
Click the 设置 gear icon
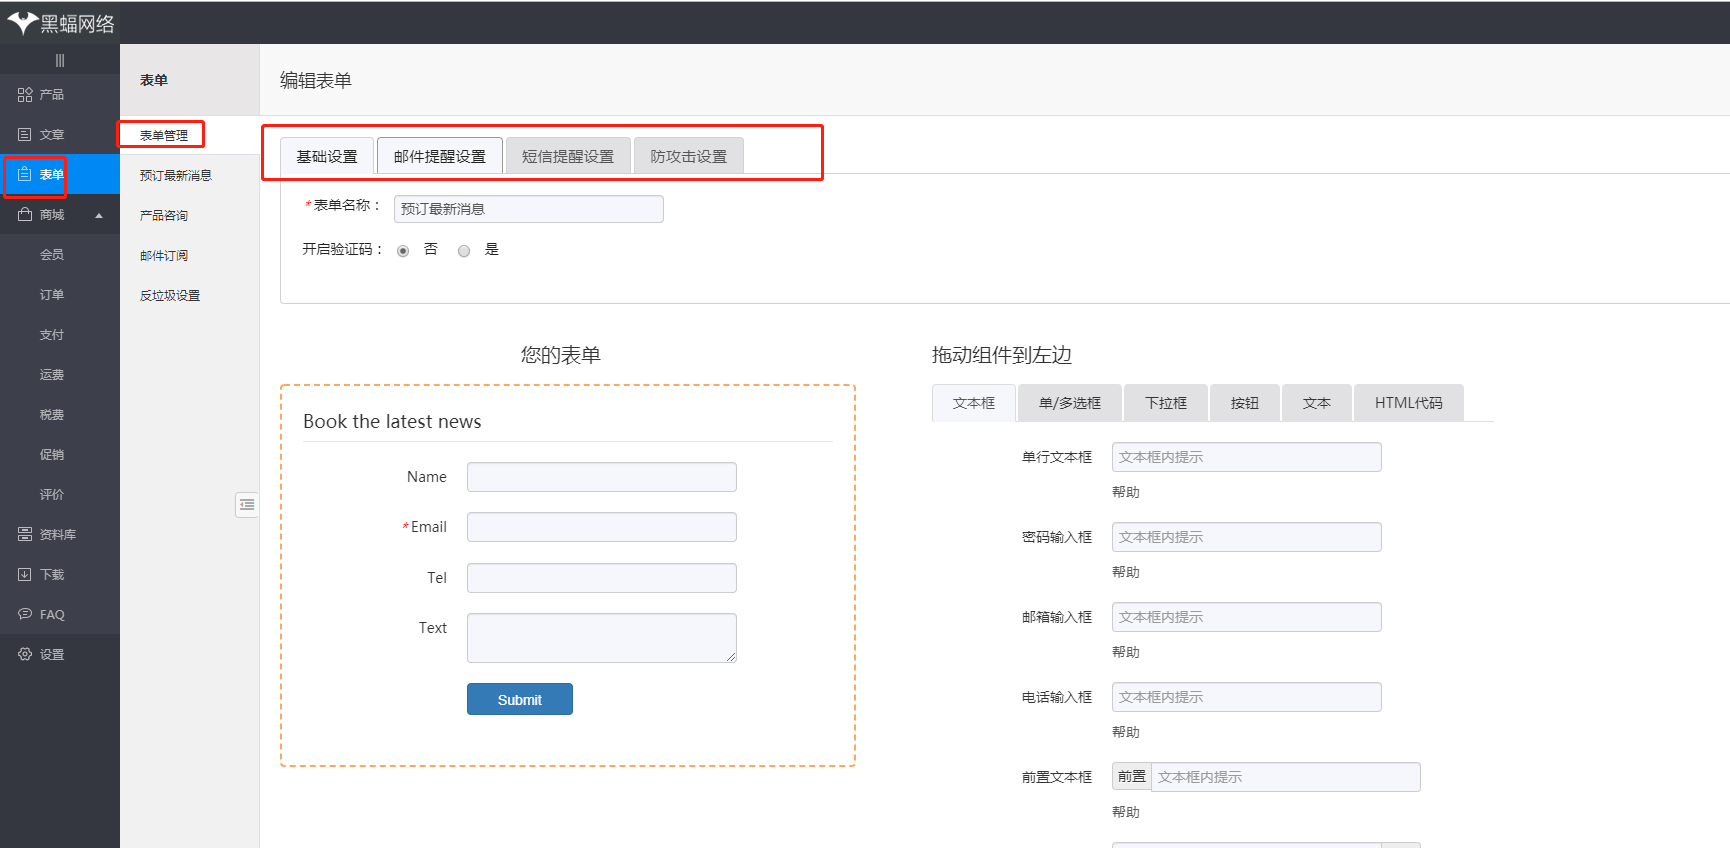tap(25, 654)
